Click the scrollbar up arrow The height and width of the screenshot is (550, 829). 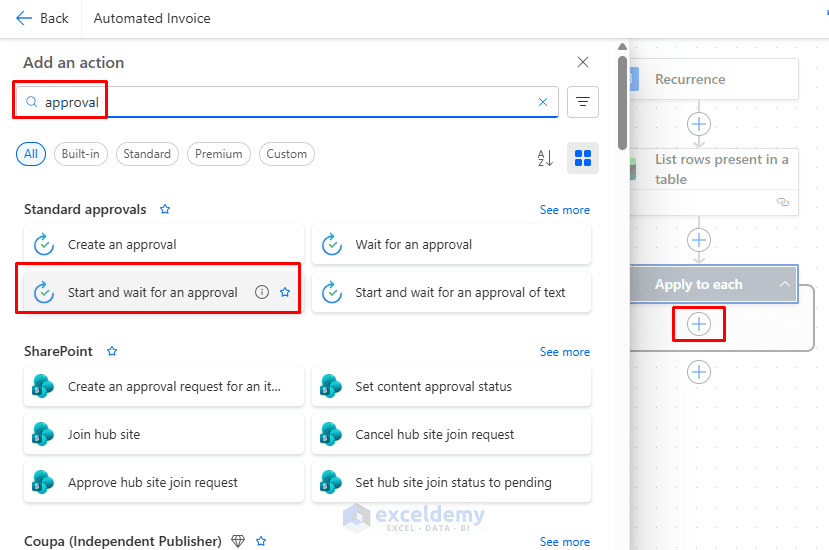622,47
